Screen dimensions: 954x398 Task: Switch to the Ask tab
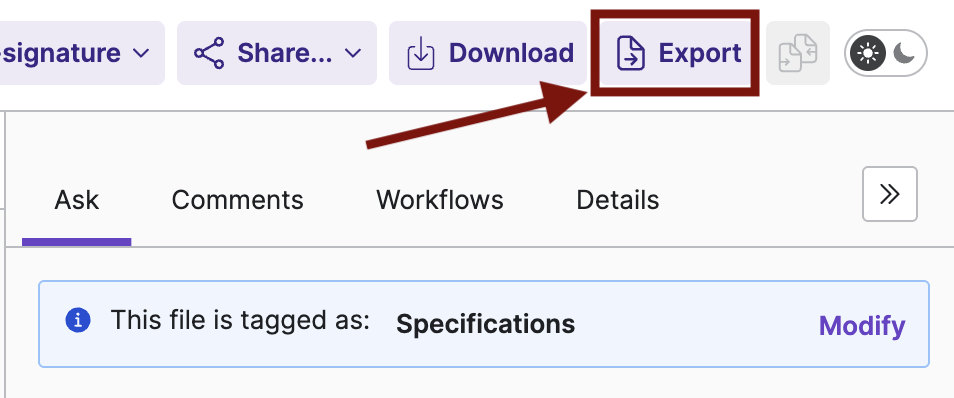[77, 200]
